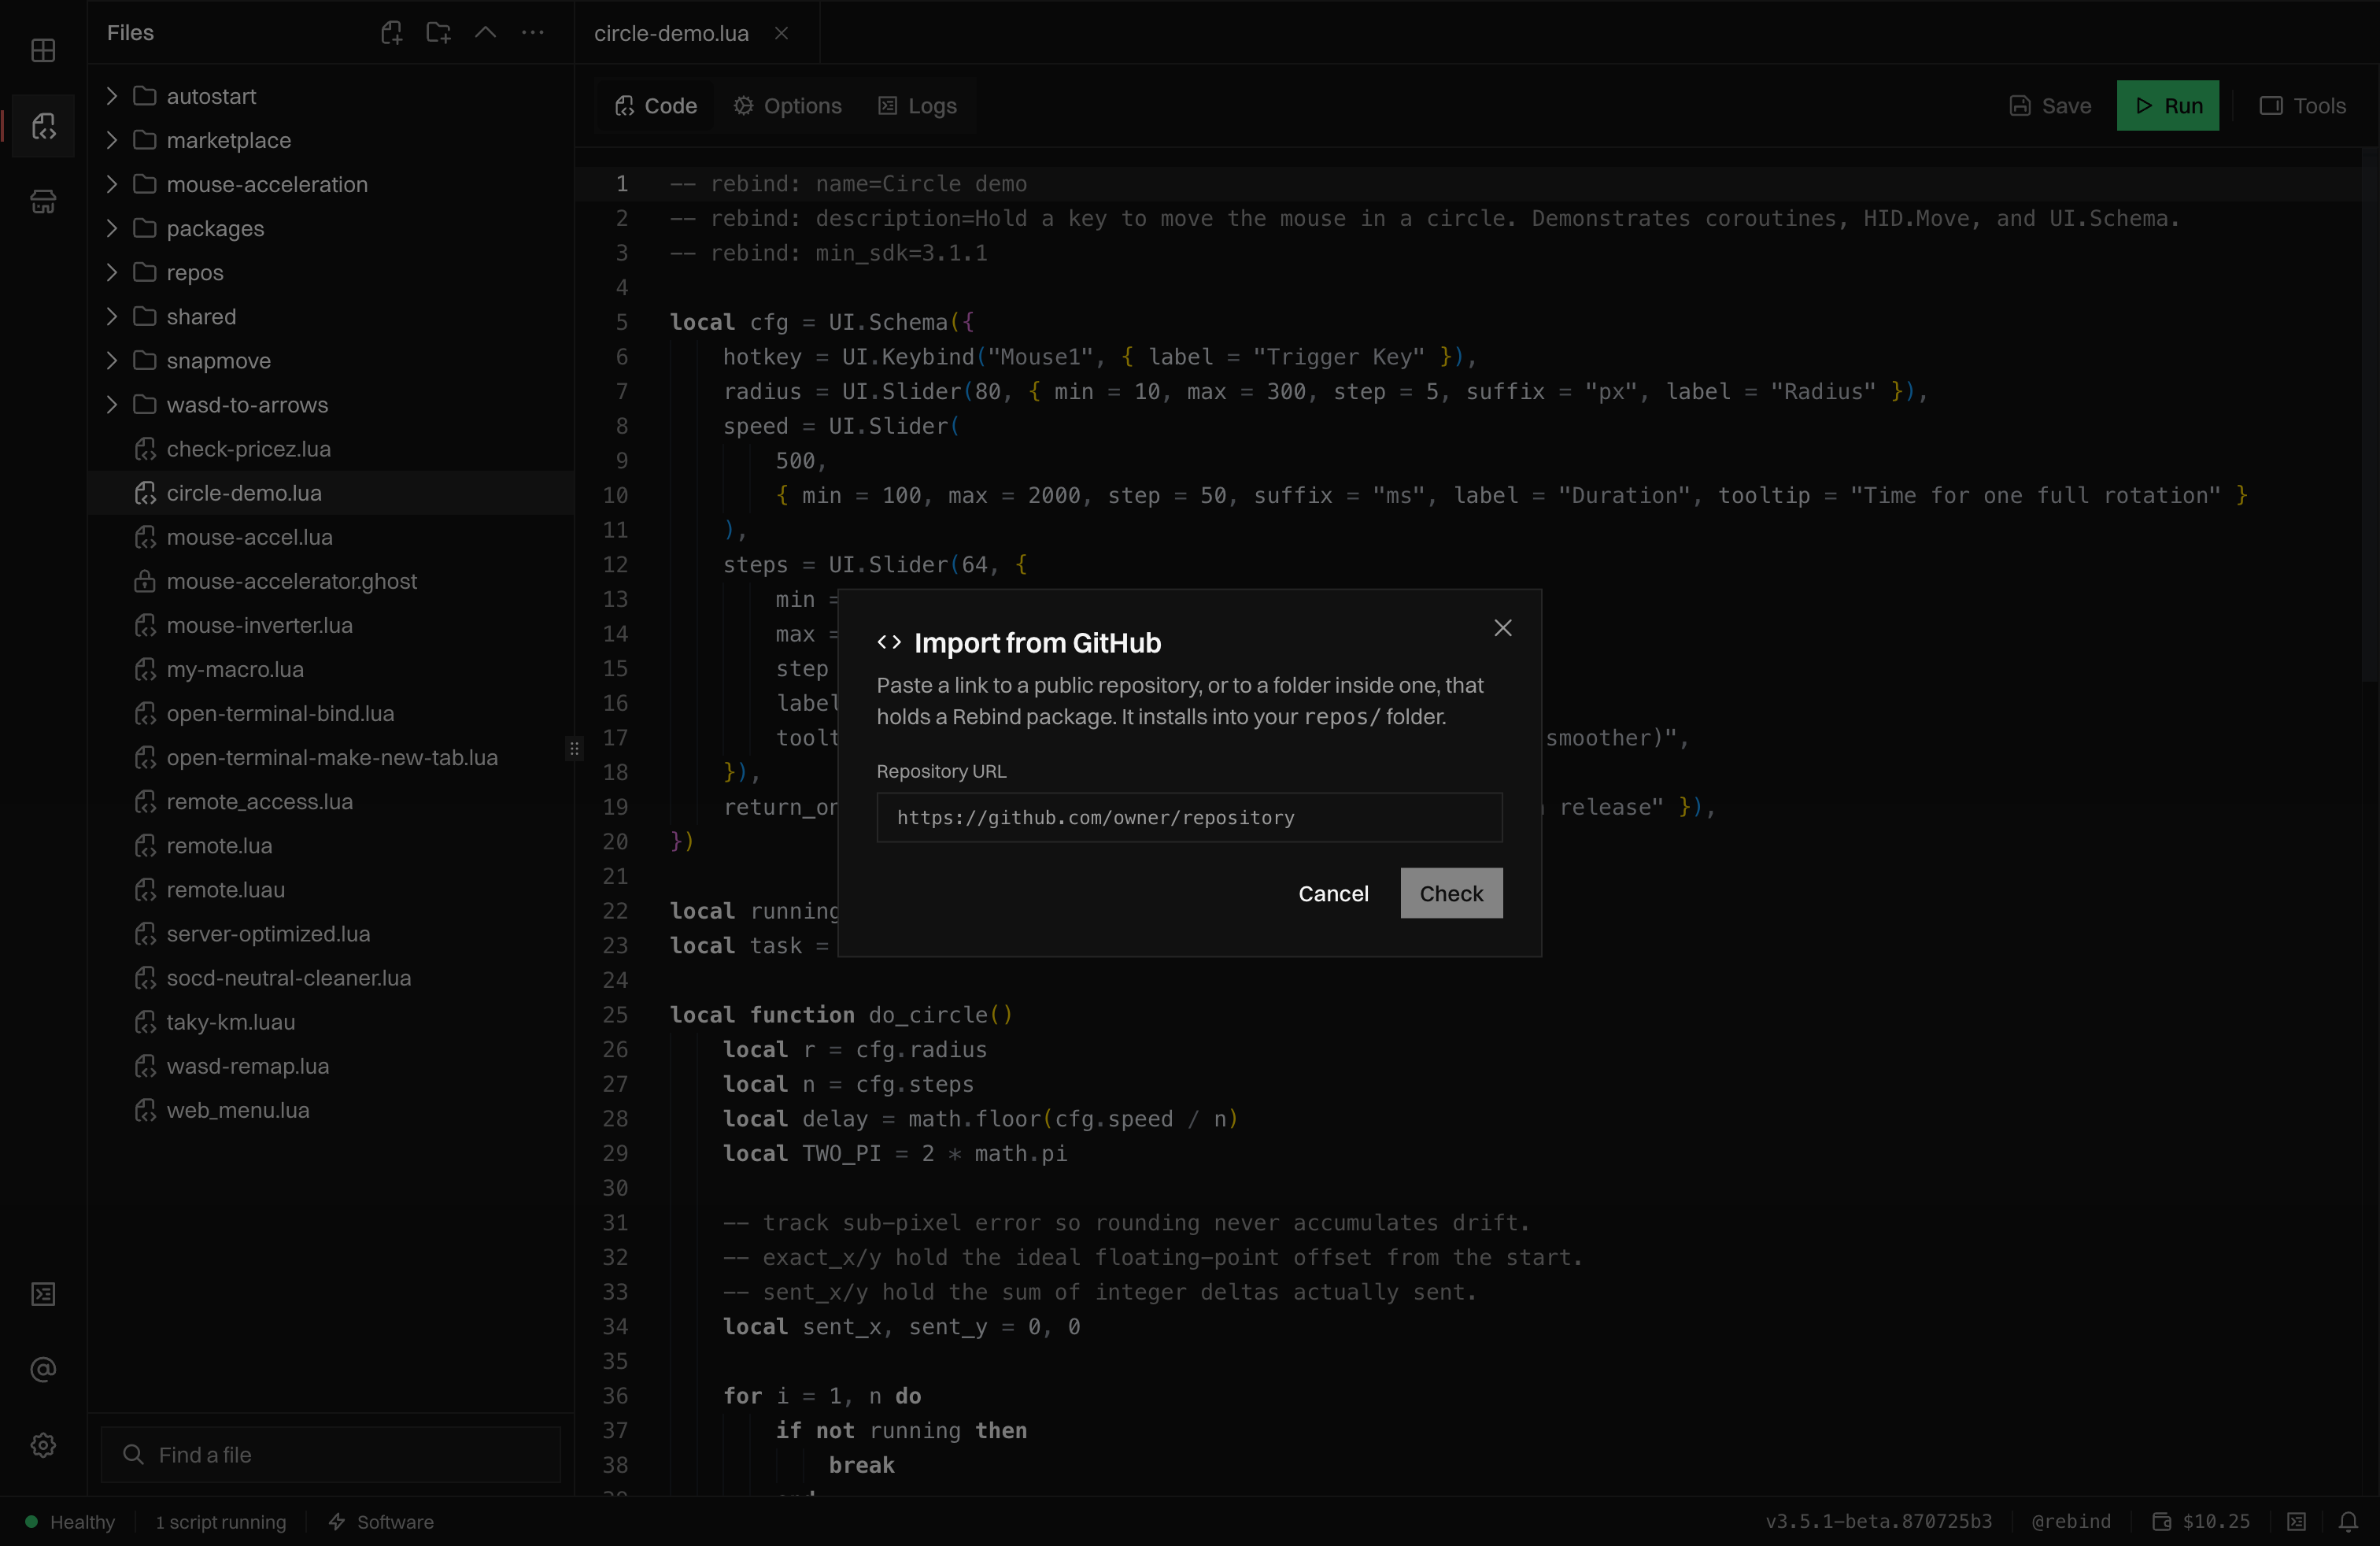The height and width of the screenshot is (1546, 2380).
Task: Click the Healthy status indicator
Action: pyautogui.click(x=69, y=1521)
